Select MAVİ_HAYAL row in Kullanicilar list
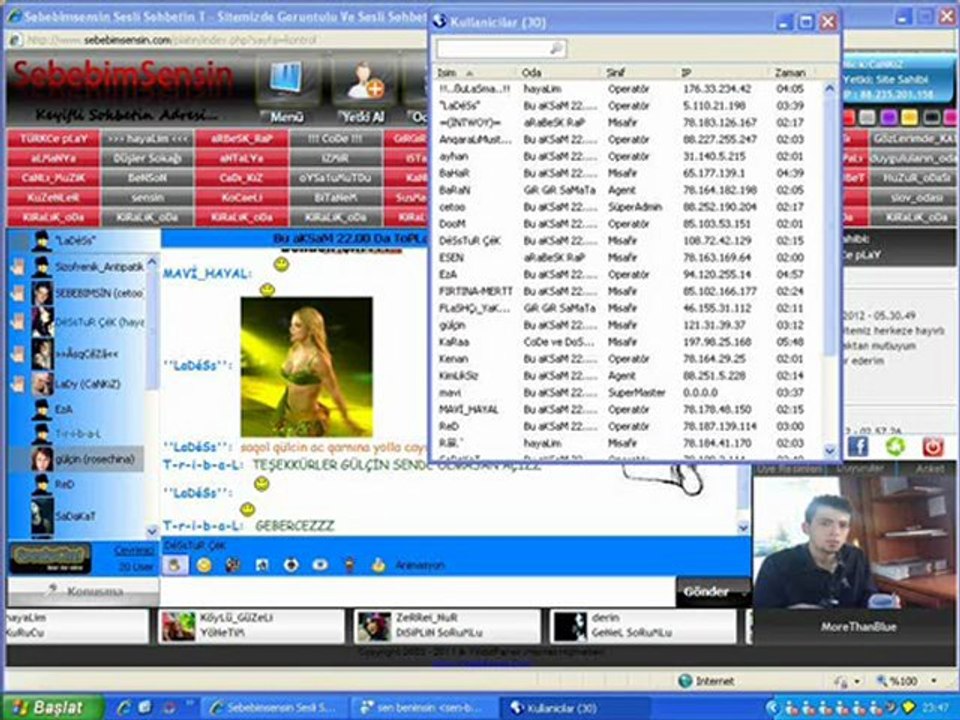The height and width of the screenshot is (720, 960). coord(628,410)
